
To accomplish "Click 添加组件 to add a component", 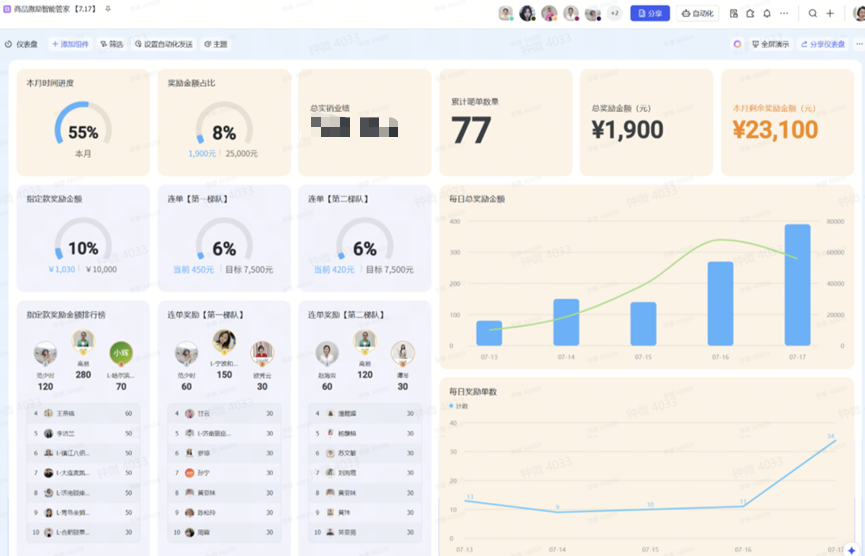I will click(70, 44).
